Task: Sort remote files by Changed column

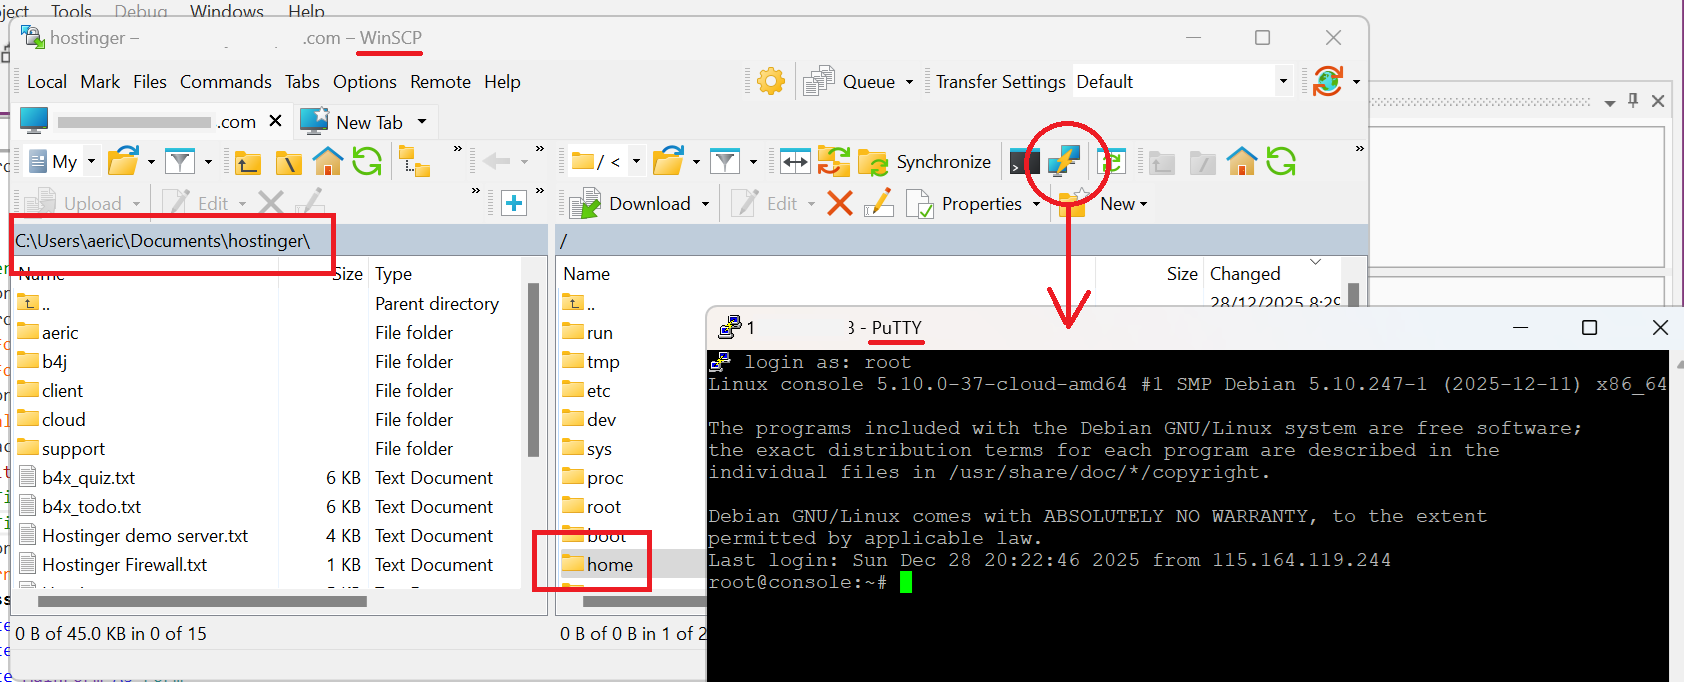Action: (1270, 273)
